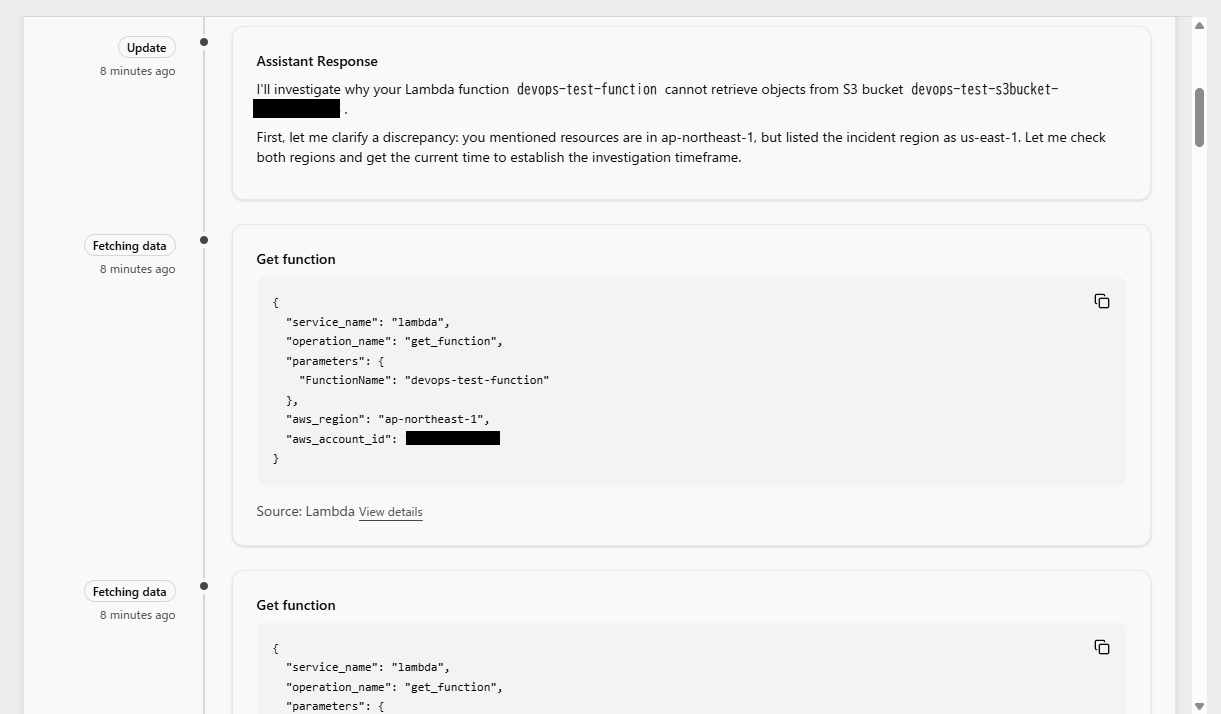Open the View details link for Lambda source
The height and width of the screenshot is (714, 1221).
pos(390,512)
